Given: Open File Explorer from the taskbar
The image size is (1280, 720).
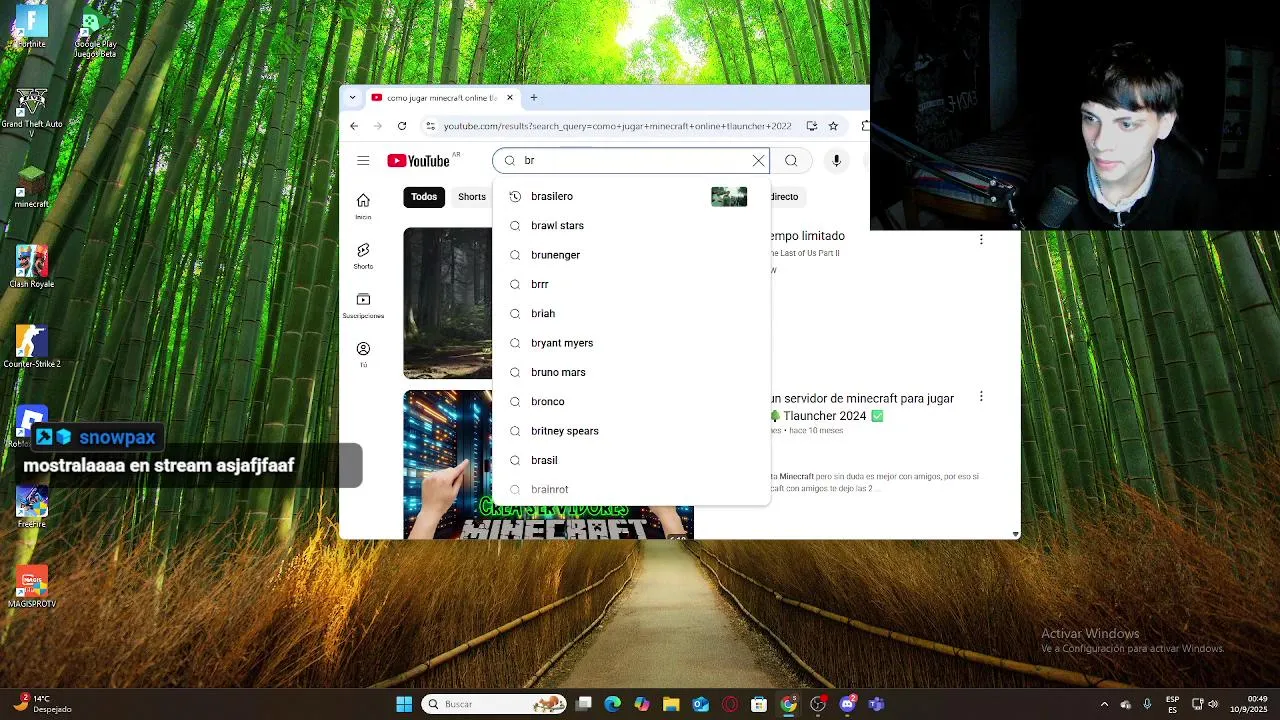Looking at the screenshot, I should click(x=671, y=704).
